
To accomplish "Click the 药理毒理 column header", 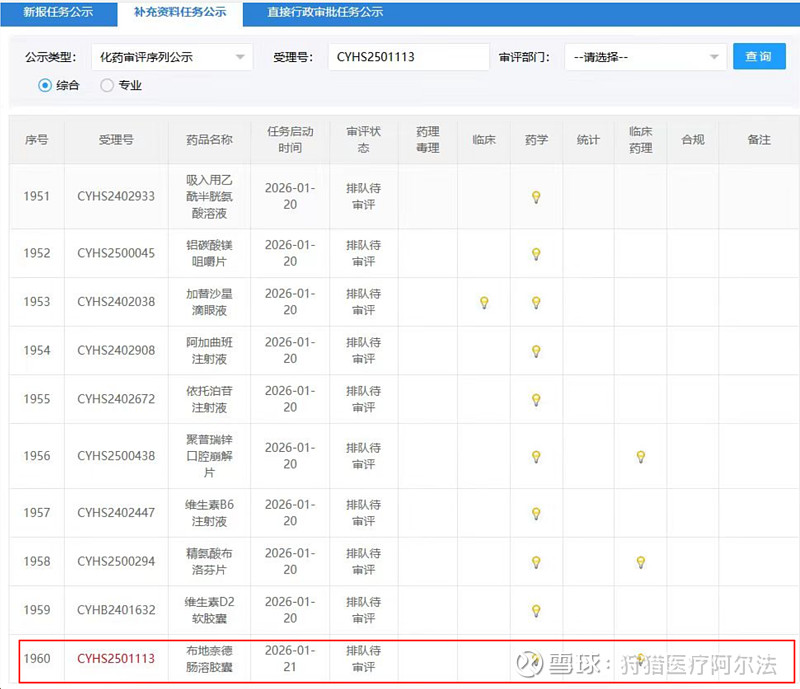I will (428, 140).
